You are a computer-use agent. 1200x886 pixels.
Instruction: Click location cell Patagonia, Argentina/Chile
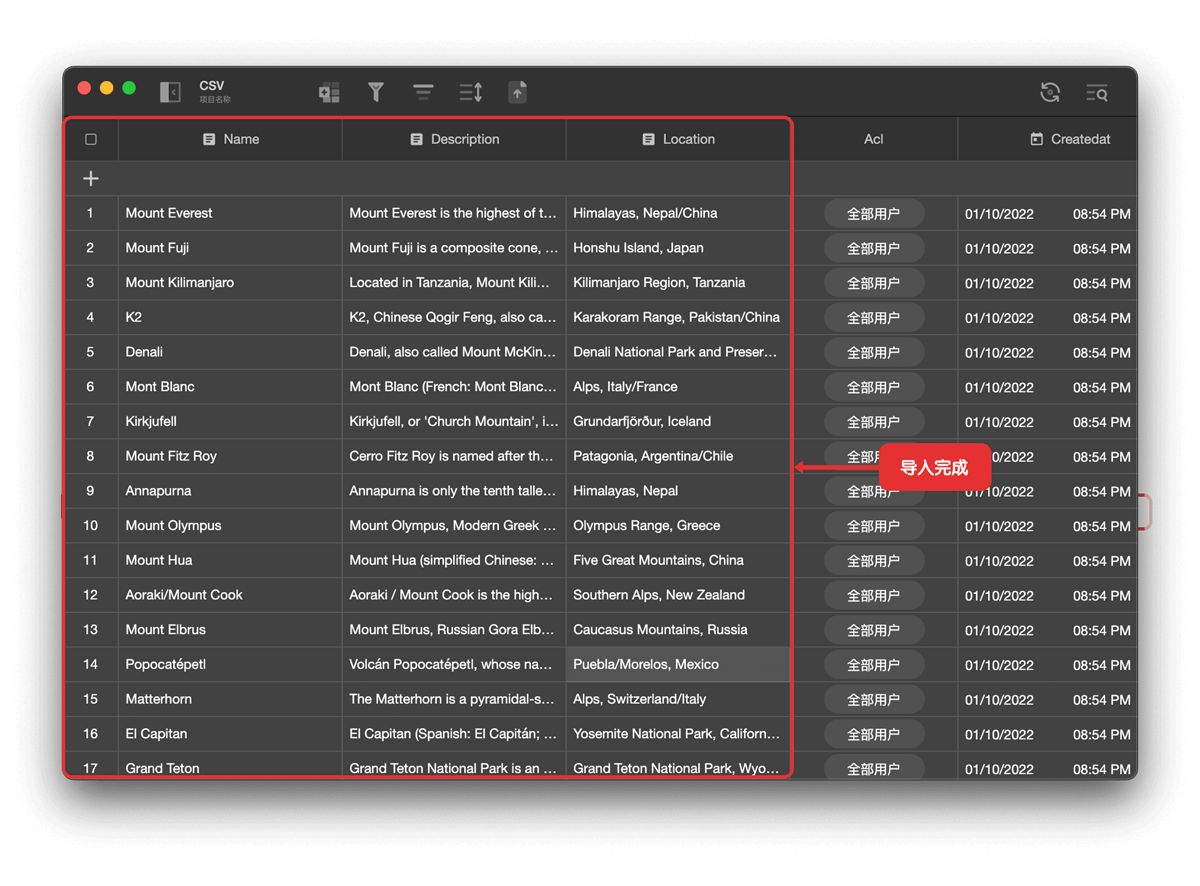pos(678,456)
